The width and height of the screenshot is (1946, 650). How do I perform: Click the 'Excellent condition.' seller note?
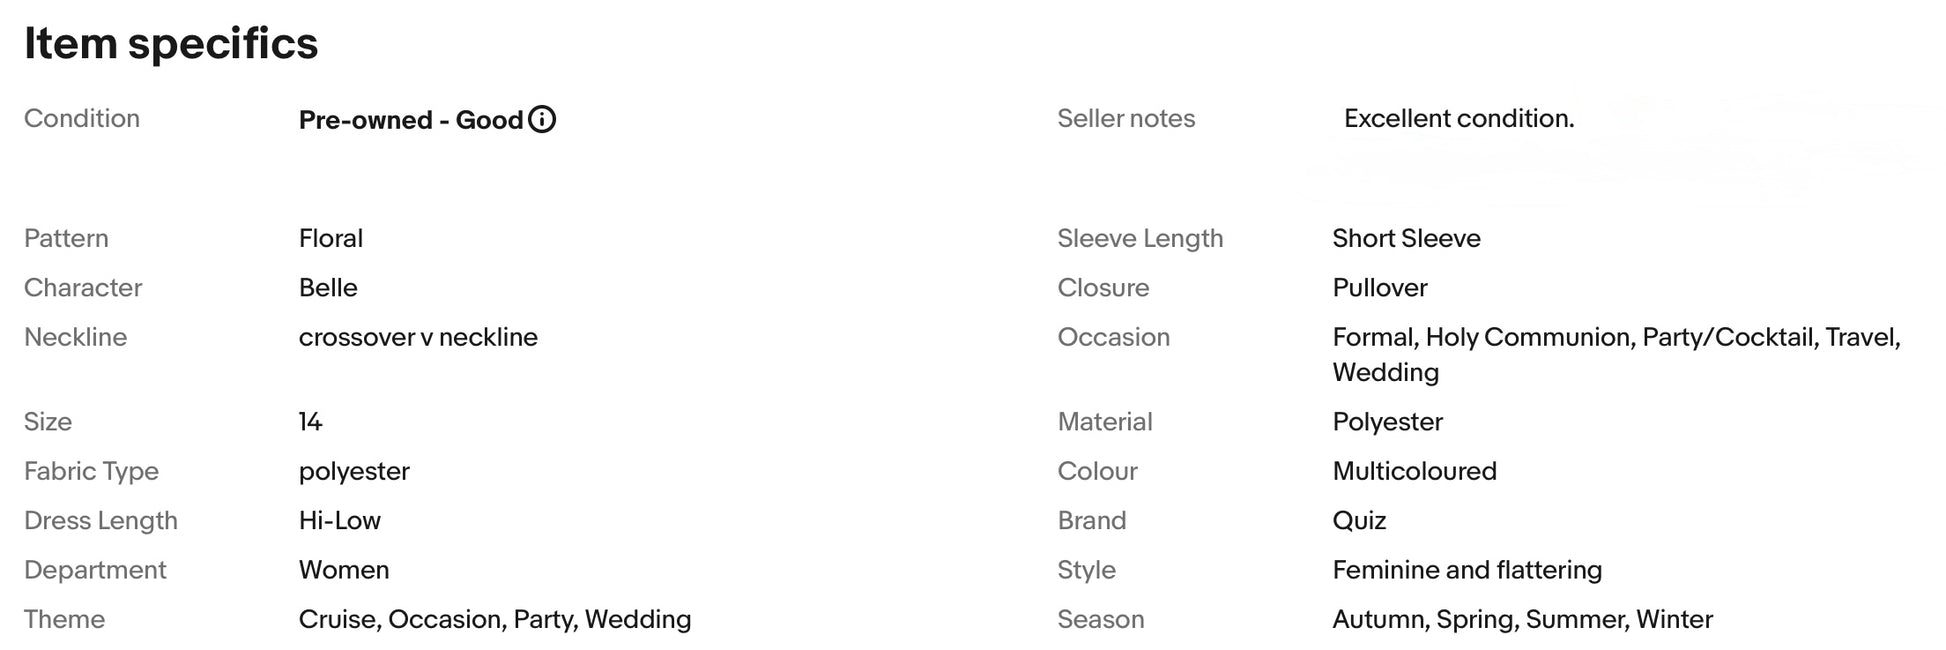[1459, 118]
